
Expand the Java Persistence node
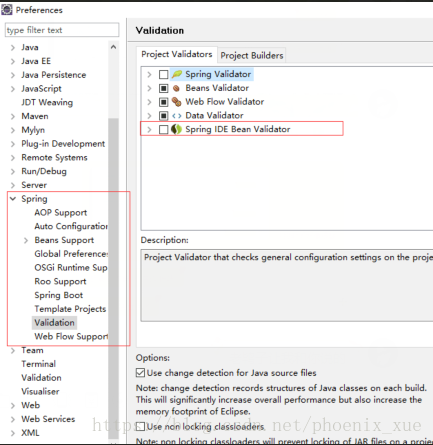[13, 75]
